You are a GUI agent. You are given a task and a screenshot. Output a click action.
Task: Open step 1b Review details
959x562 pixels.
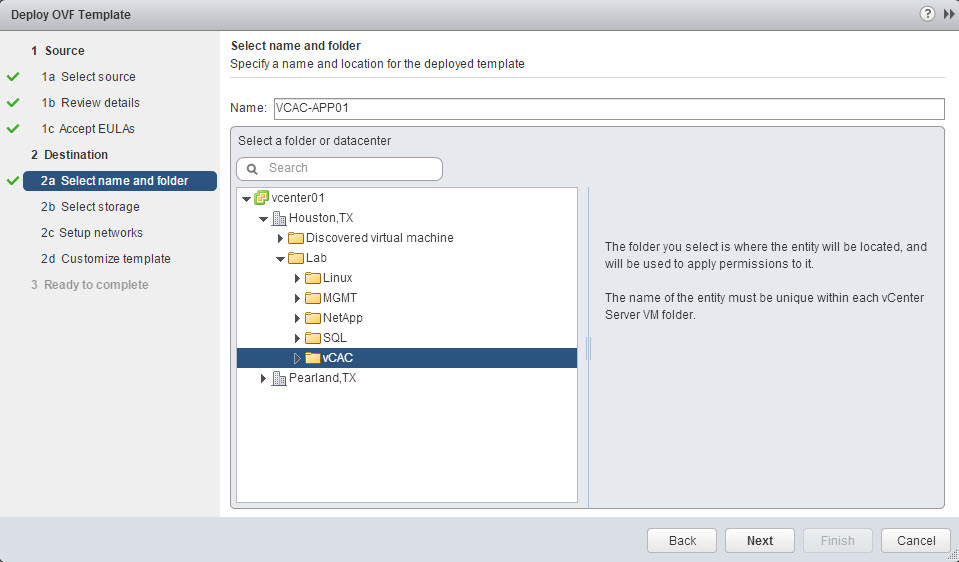100,103
